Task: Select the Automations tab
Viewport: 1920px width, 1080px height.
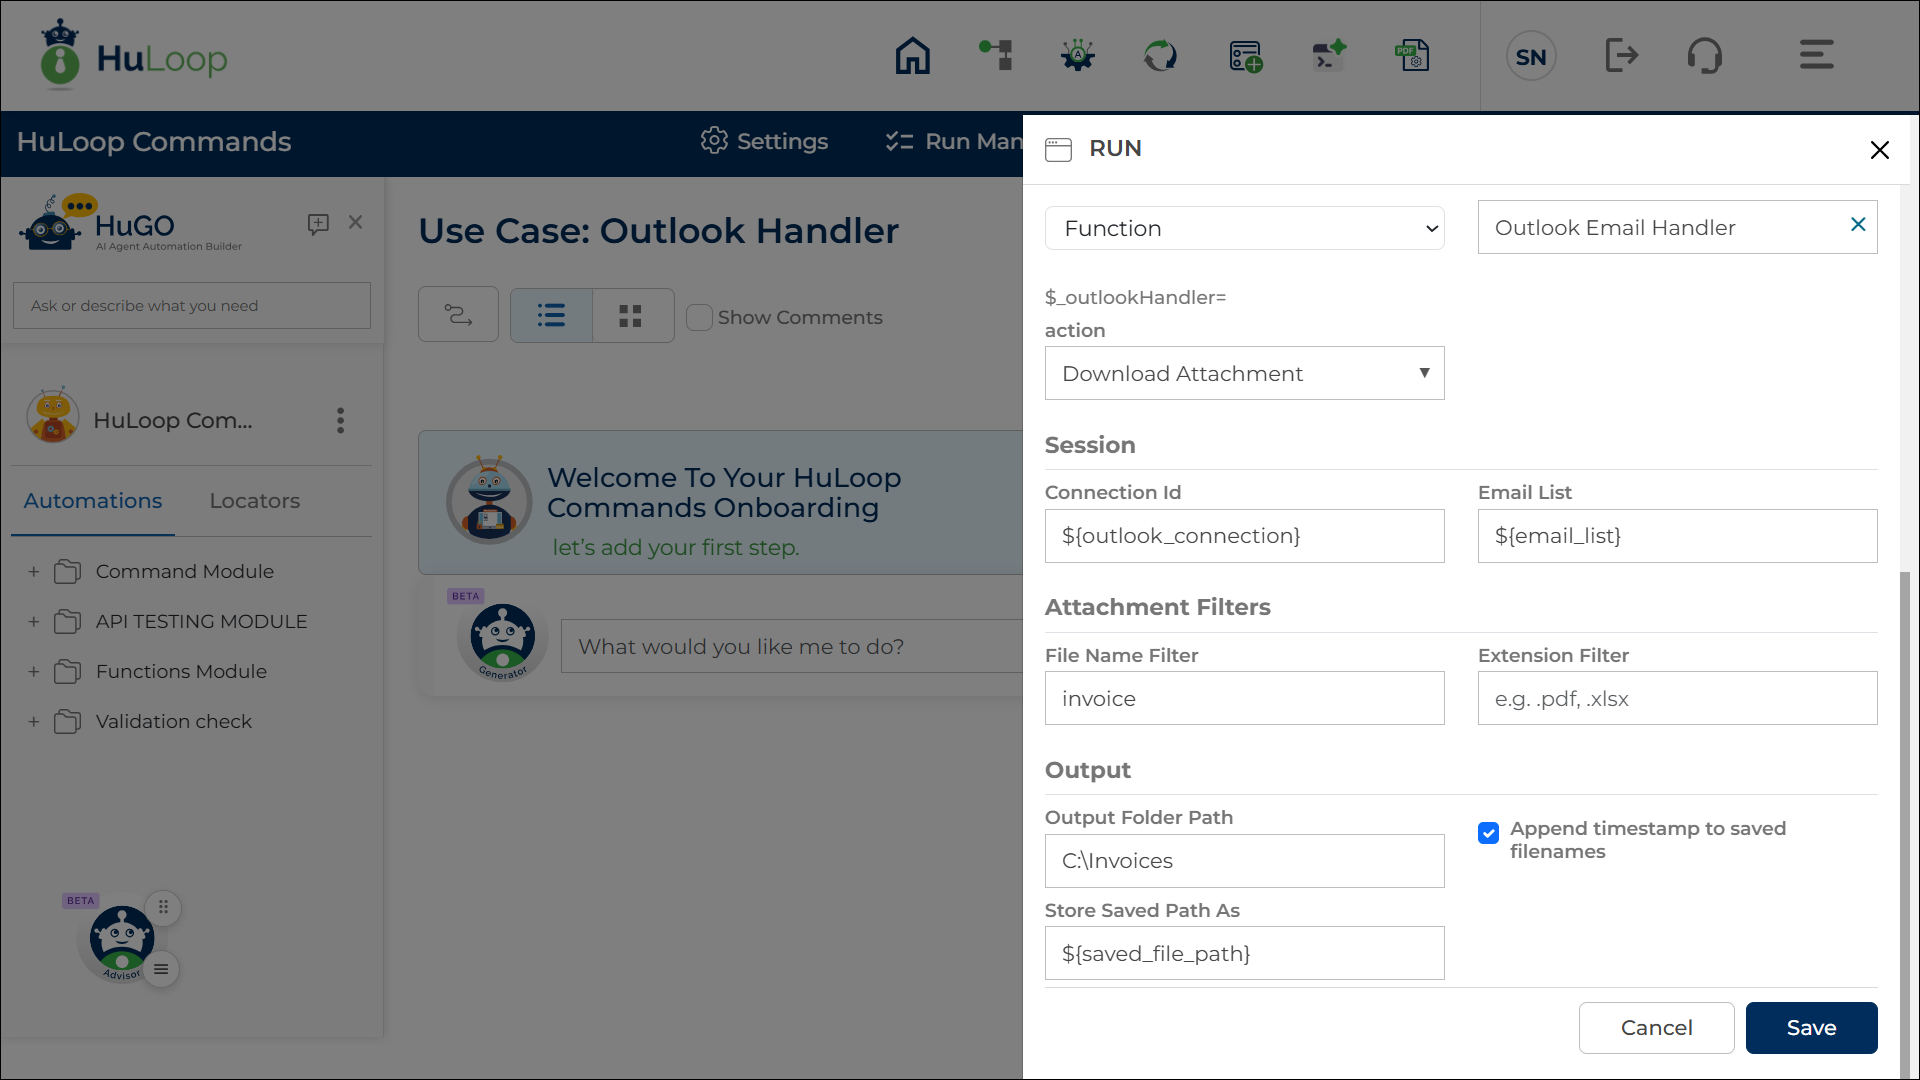Action: tap(93, 501)
